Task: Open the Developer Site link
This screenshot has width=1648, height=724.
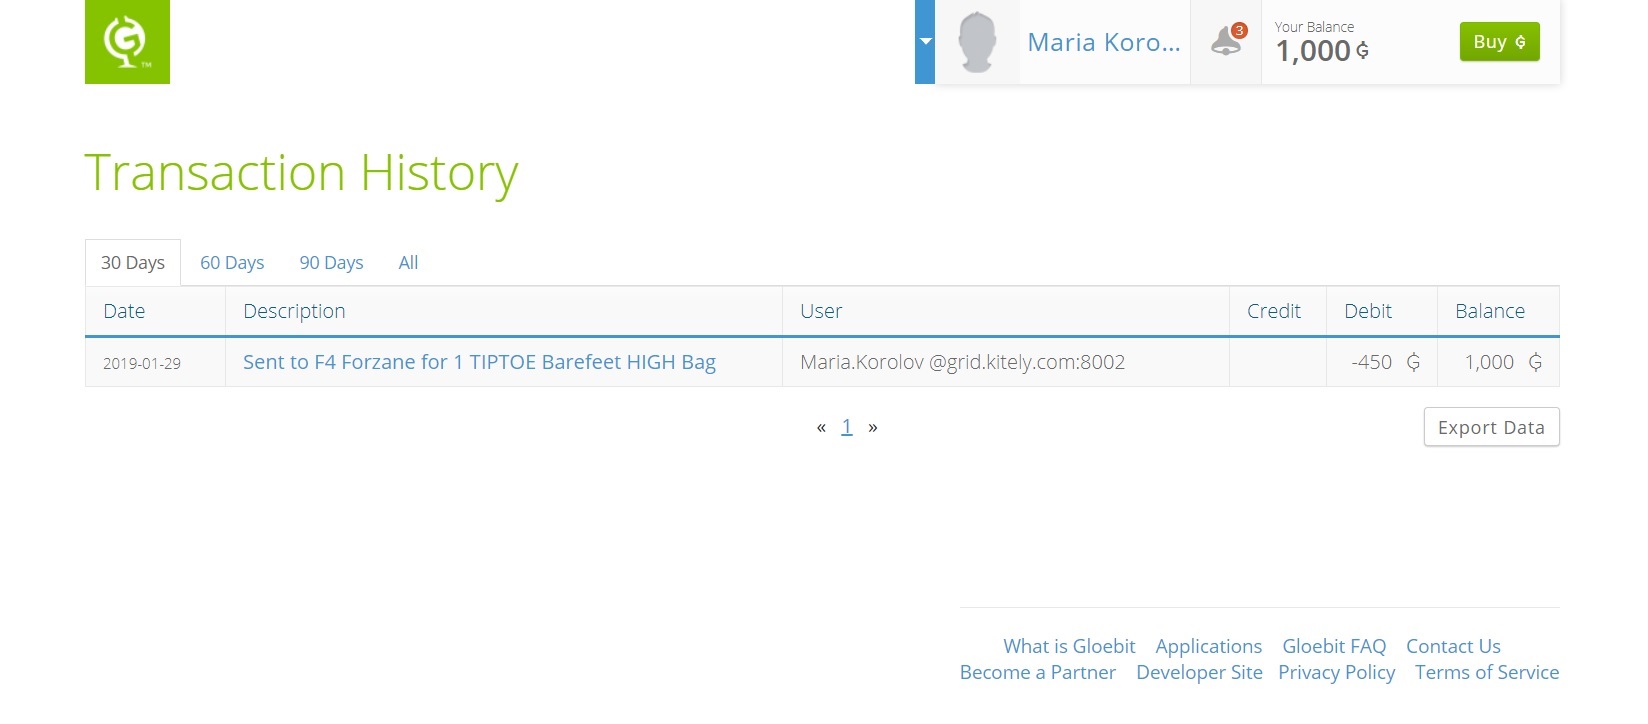Action: (1199, 672)
